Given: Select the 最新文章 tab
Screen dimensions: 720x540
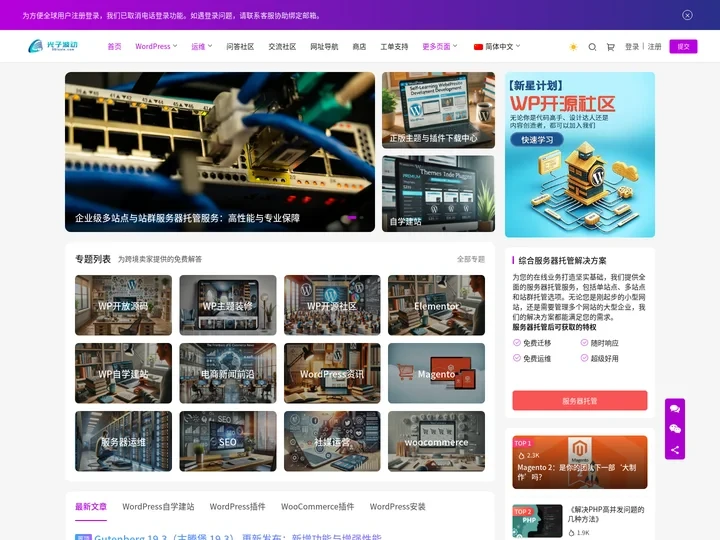Looking at the screenshot, I should point(91,506).
